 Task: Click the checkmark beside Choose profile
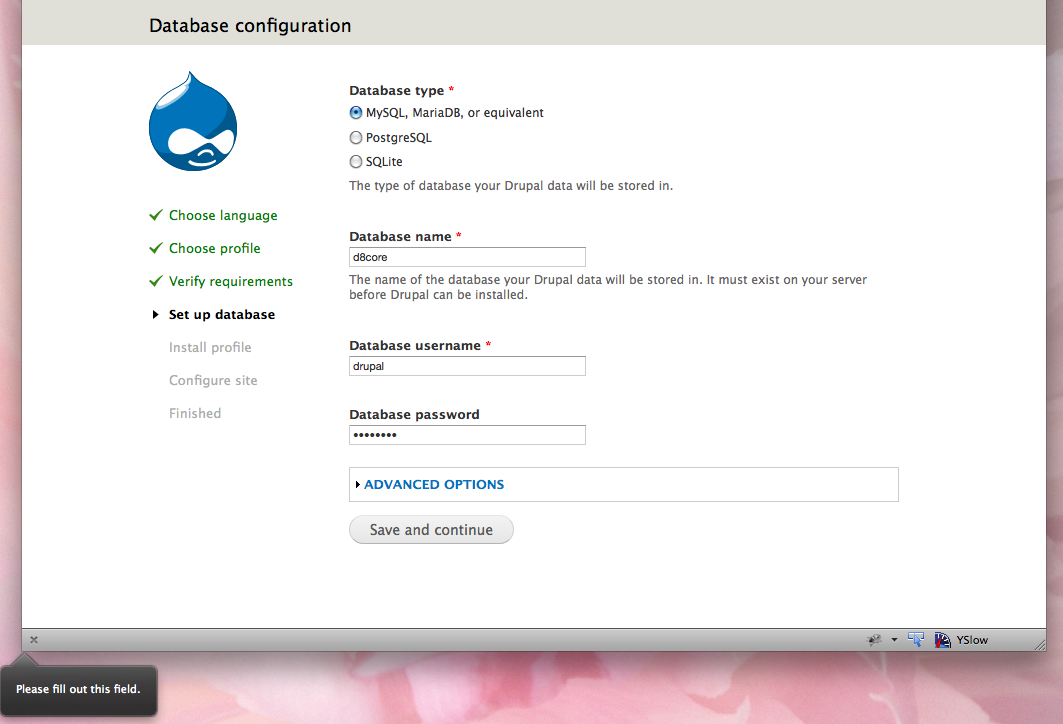(156, 247)
